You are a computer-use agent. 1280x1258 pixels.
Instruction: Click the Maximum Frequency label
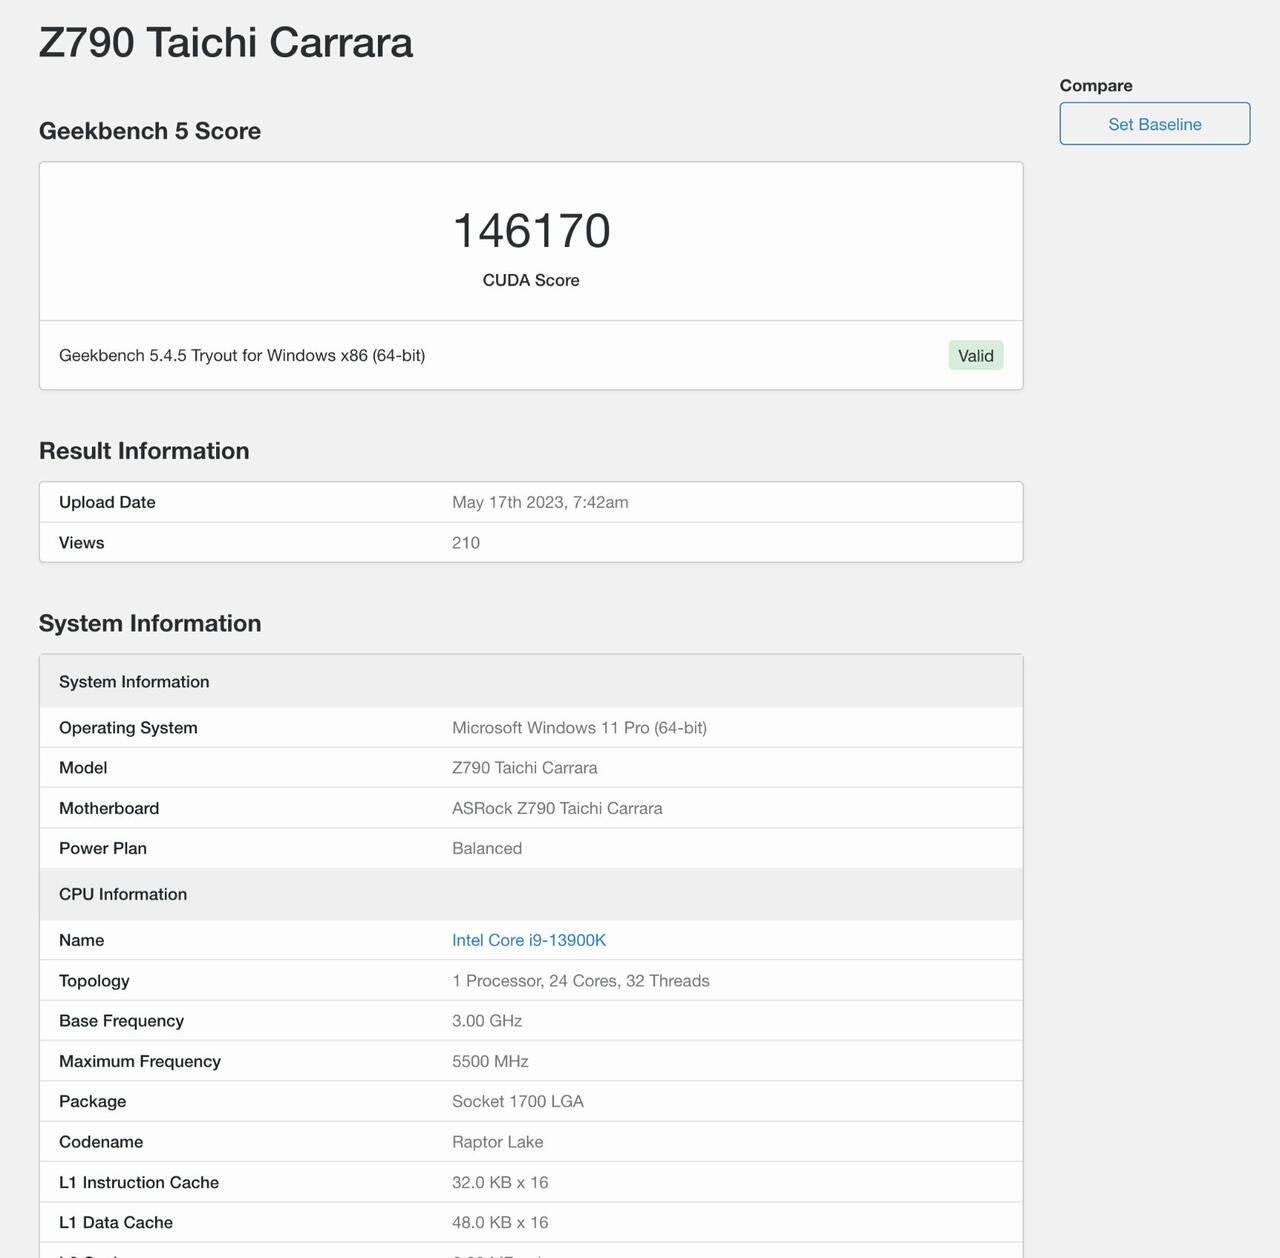click(x=140, y=1061)
